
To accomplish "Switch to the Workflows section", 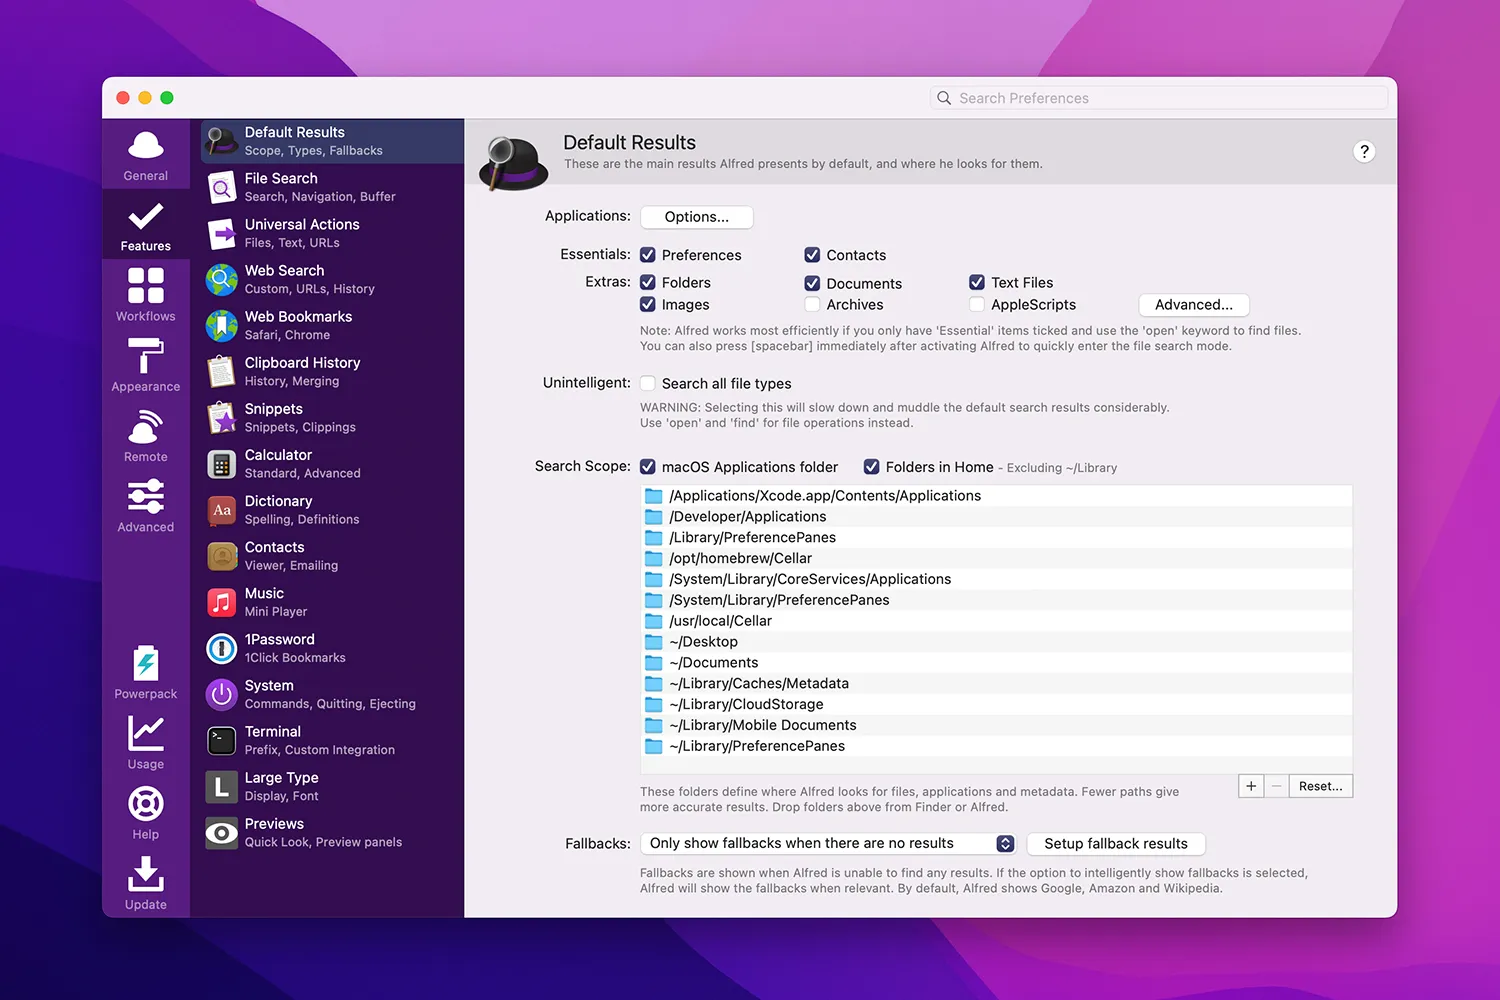I will 145,293.
